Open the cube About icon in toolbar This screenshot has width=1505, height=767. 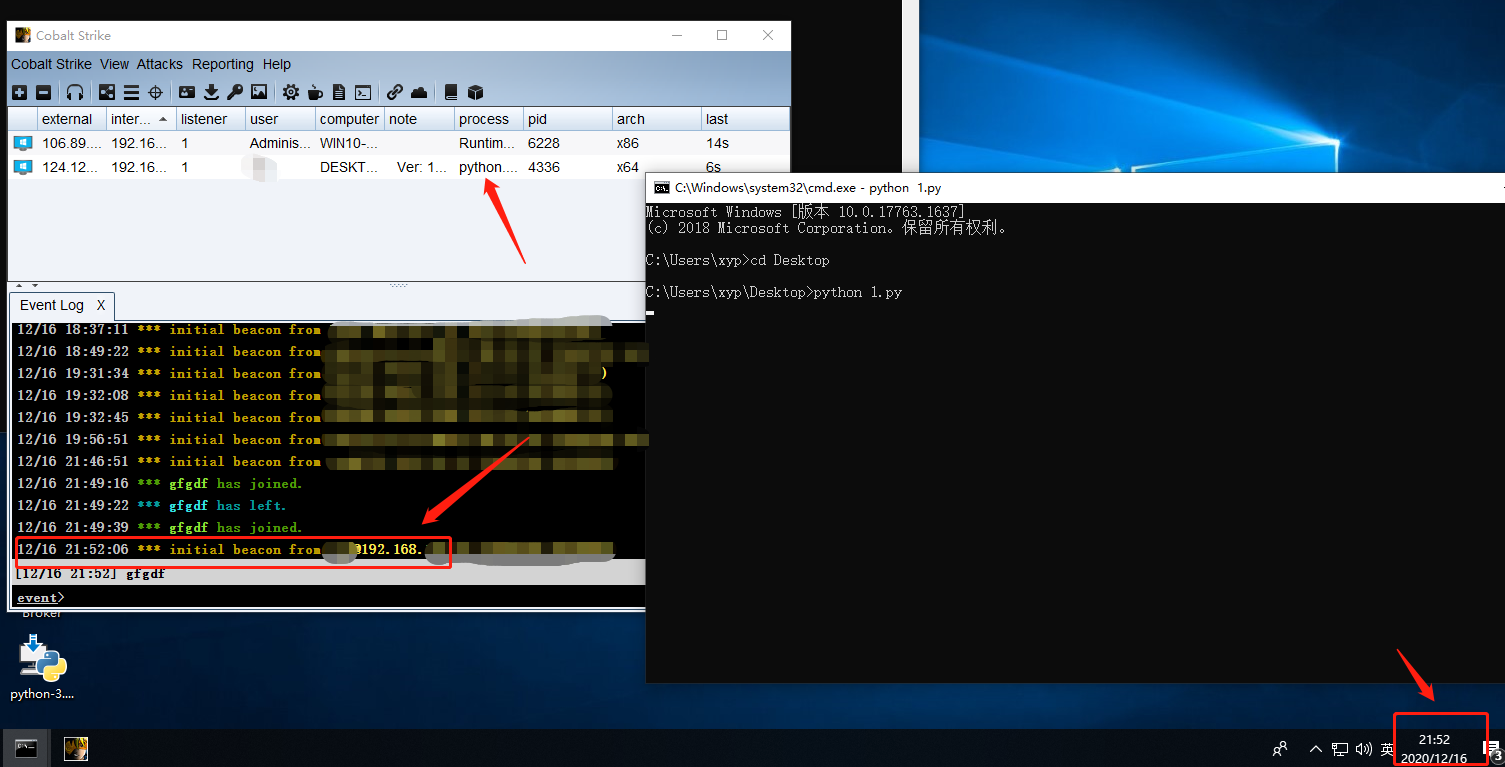(476, 92)
